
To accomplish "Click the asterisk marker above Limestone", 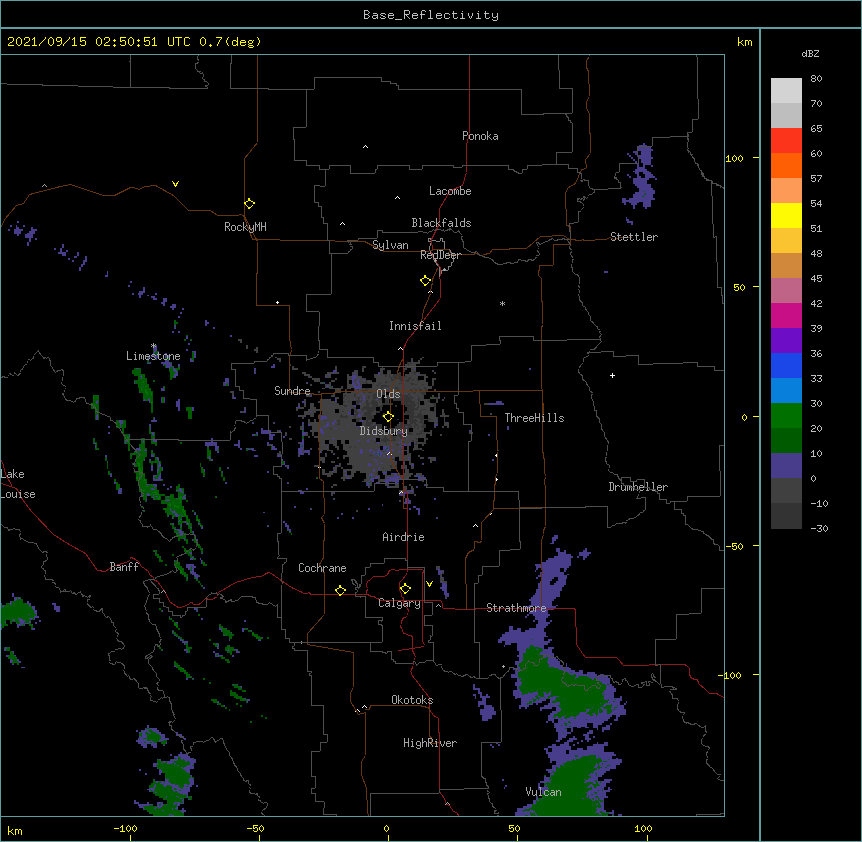I will pos(154,346).
